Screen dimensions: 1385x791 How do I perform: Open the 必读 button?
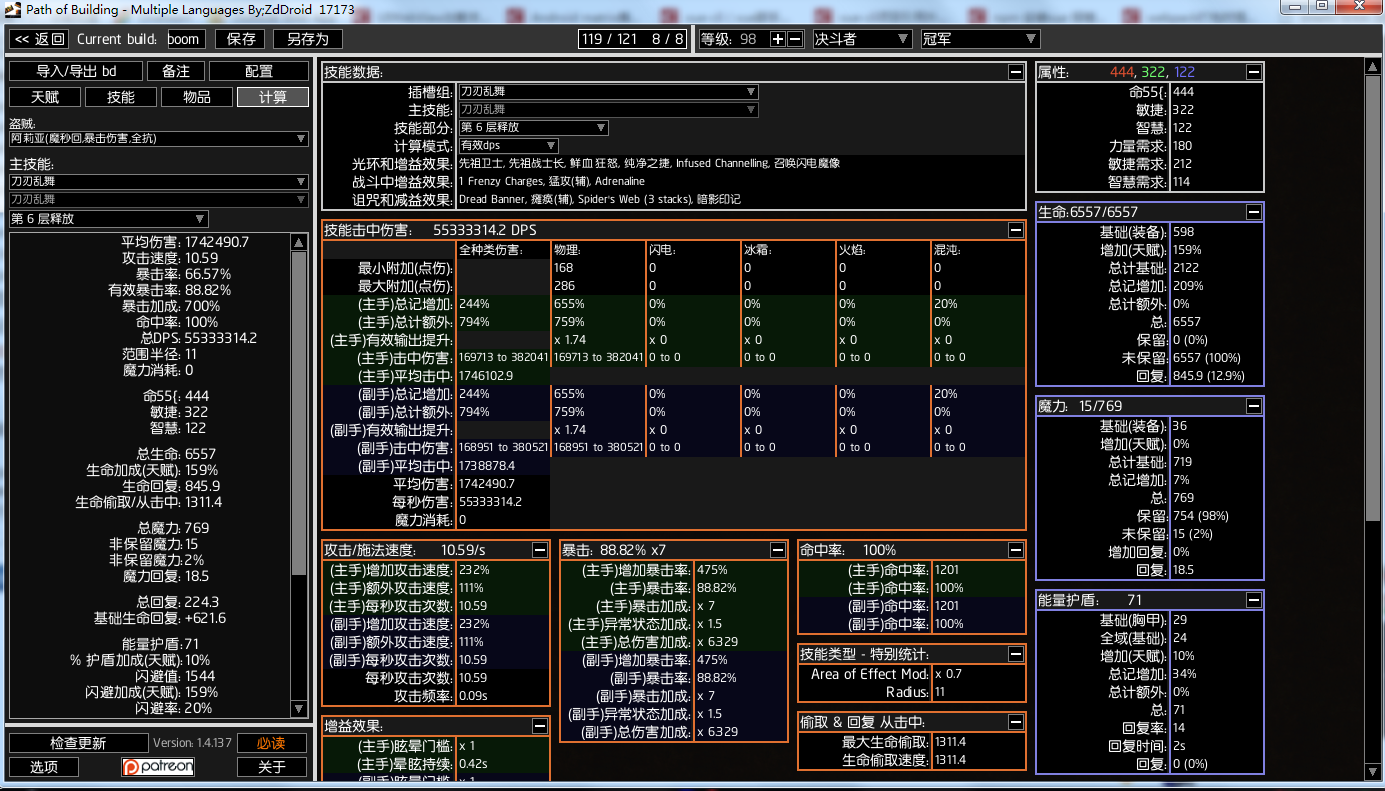tap(272, 743)
